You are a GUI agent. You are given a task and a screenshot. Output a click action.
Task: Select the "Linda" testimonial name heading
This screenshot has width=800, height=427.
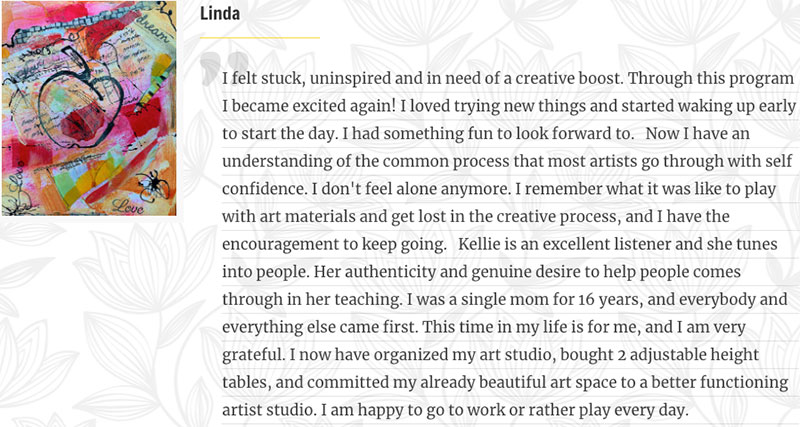[x=220, y=13]
